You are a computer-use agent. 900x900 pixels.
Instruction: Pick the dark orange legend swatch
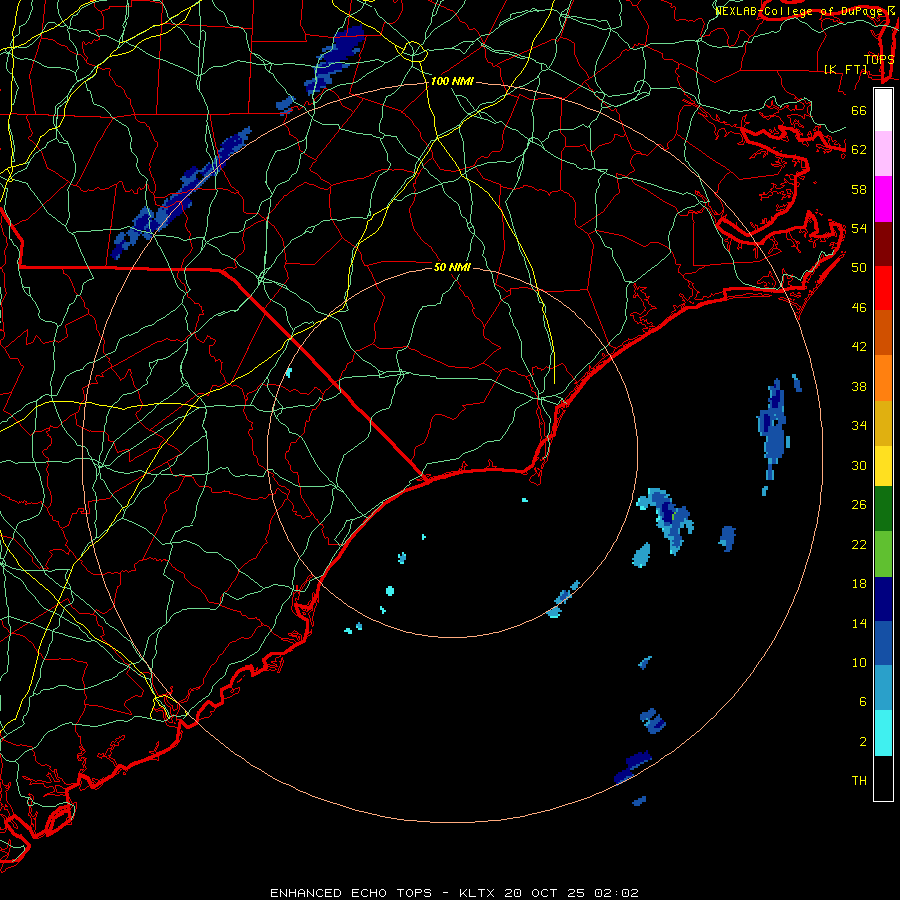coord(883,333)
